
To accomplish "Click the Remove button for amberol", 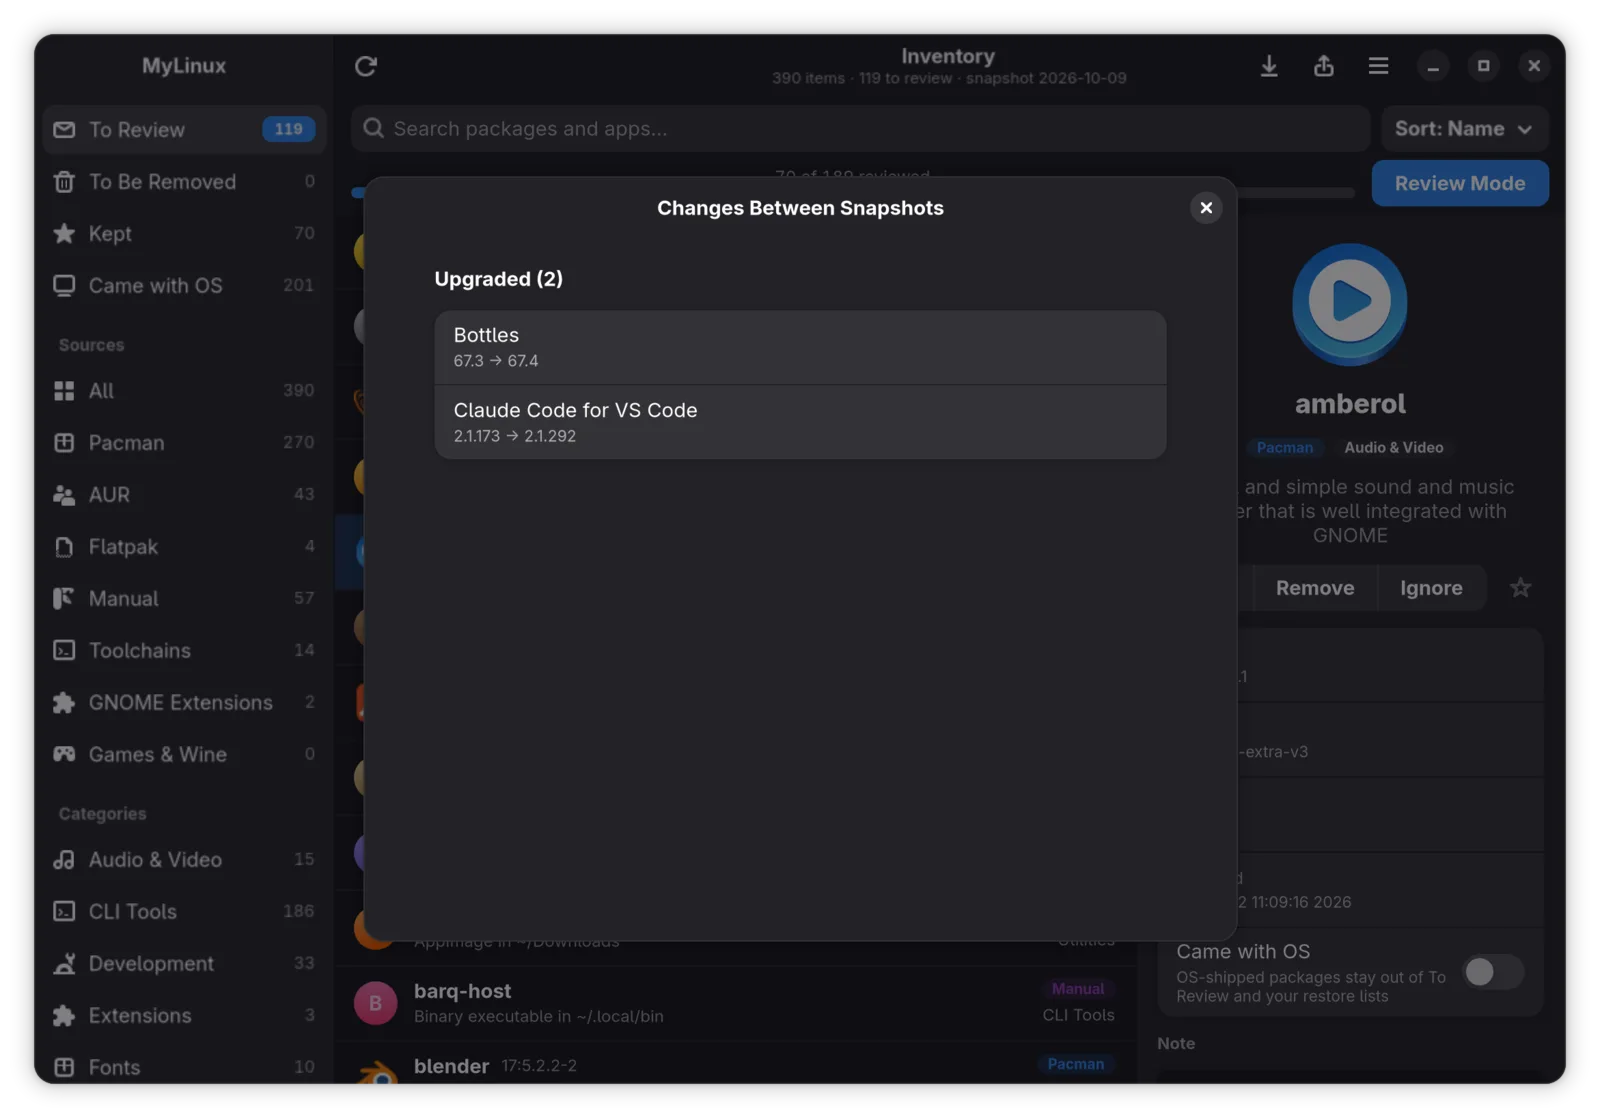I will tap(1314, 589).
